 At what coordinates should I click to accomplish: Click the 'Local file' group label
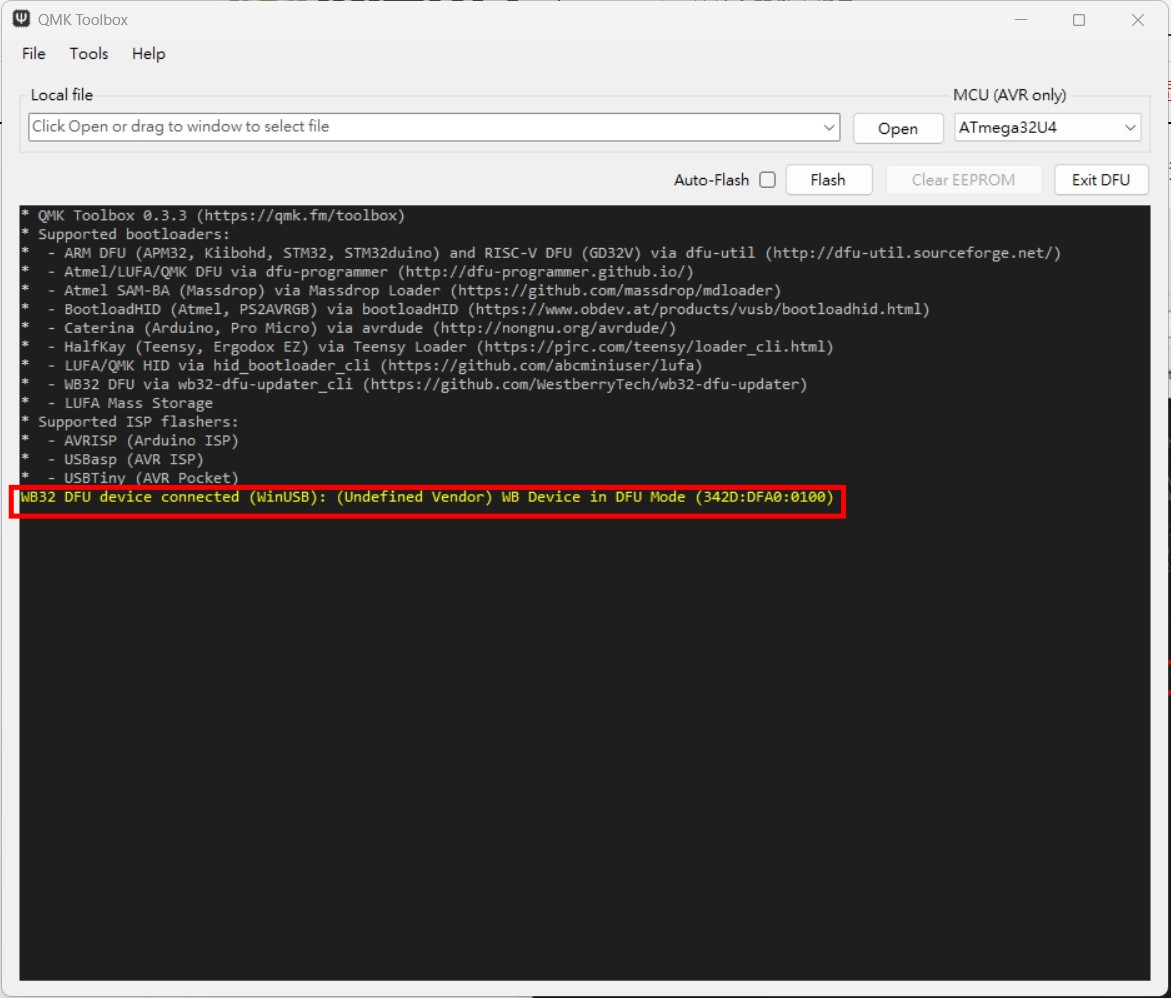62,95
